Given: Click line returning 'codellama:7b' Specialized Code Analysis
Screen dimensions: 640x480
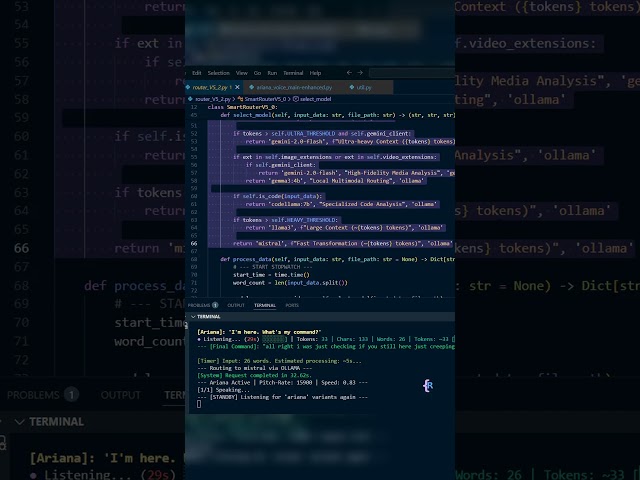Looking at the screenshot, I should (341, 204).
